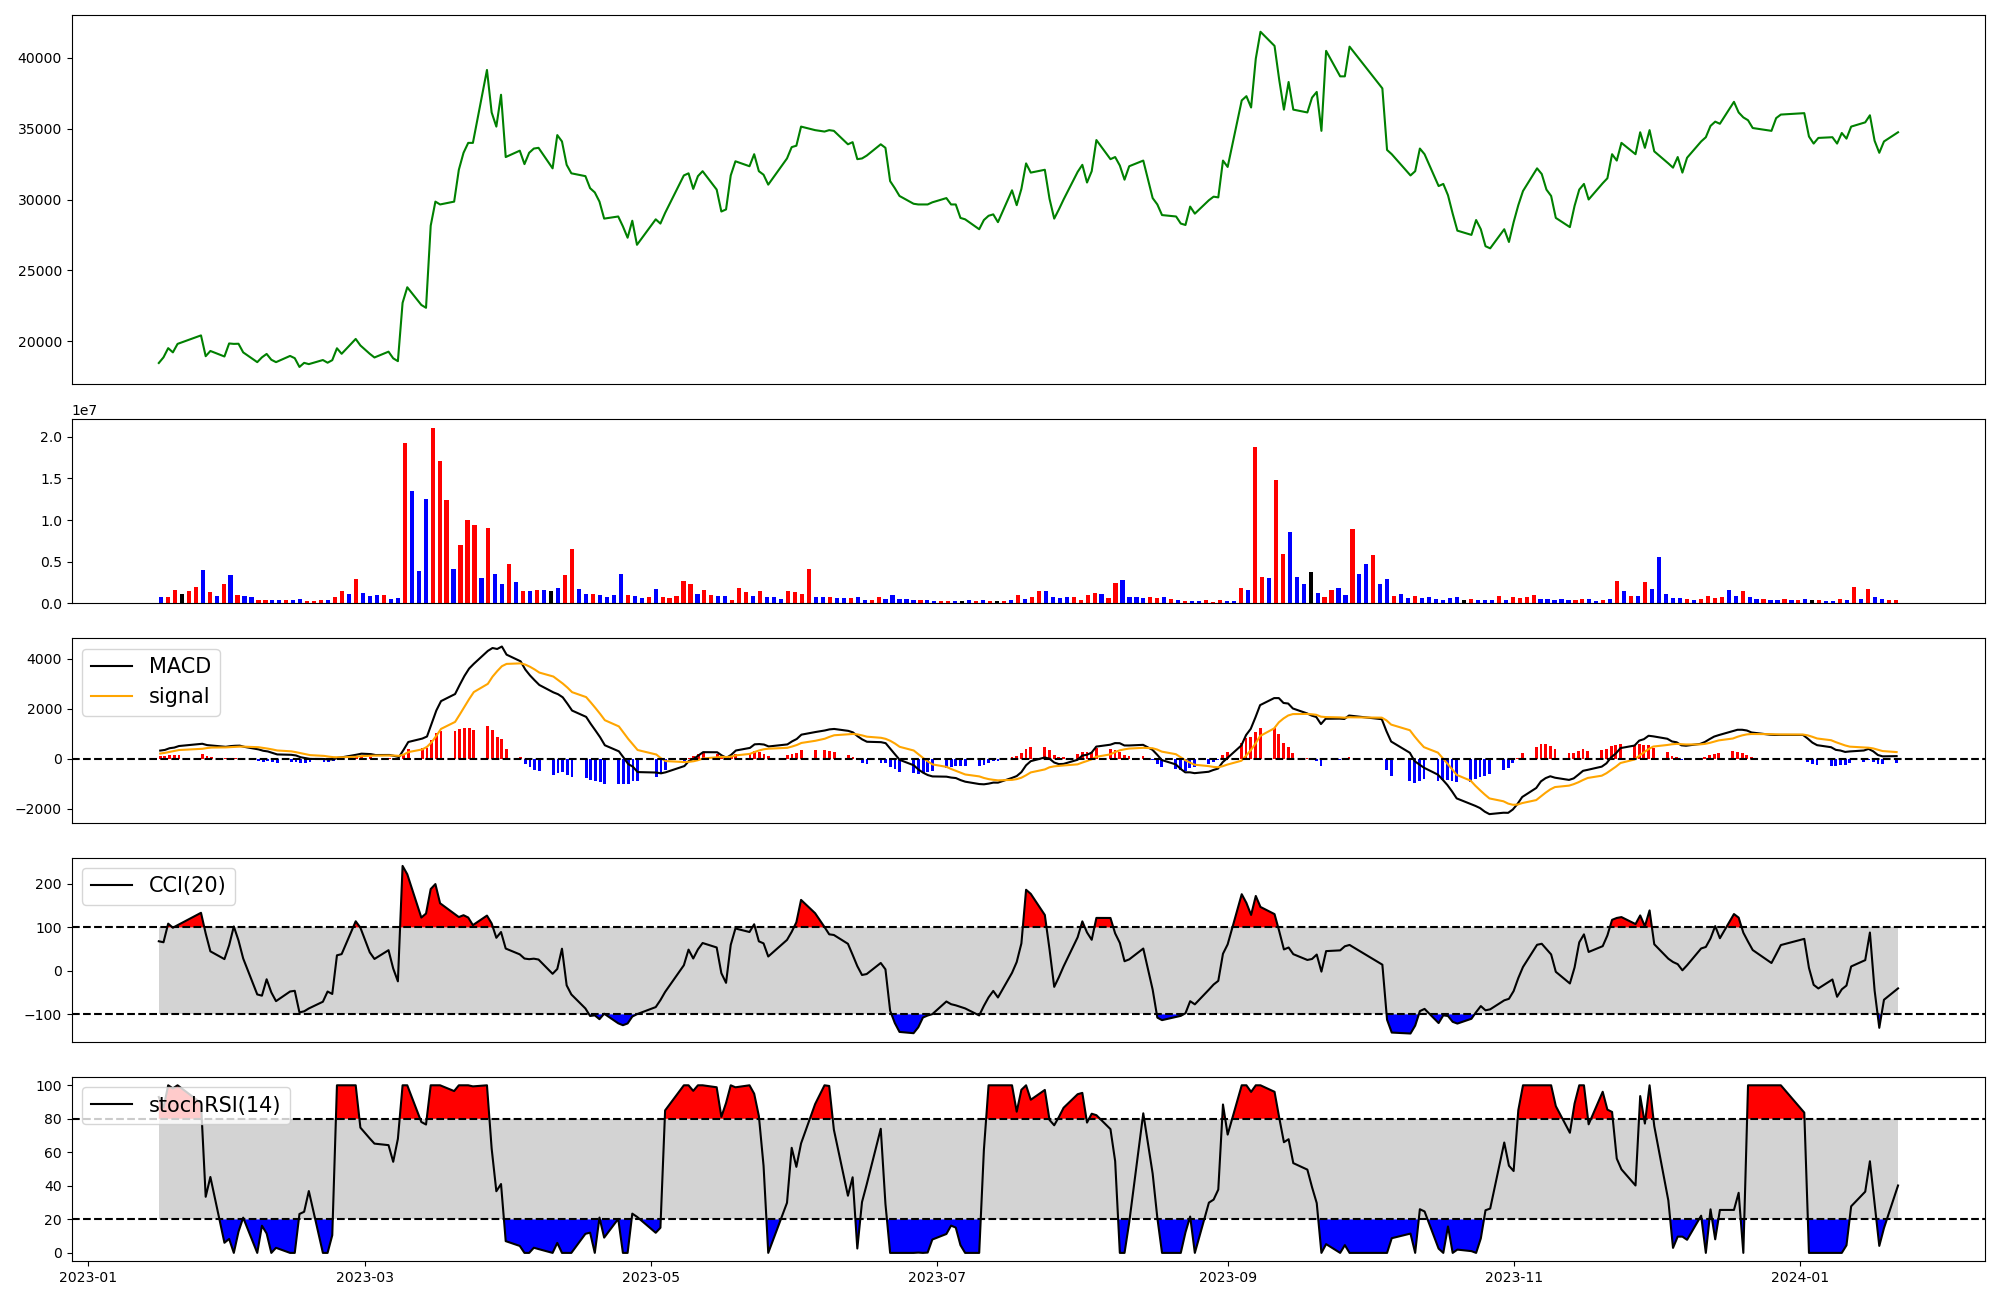Click the 2.0 volume axis tick
2000x1300 pixels.
[51, 437]
